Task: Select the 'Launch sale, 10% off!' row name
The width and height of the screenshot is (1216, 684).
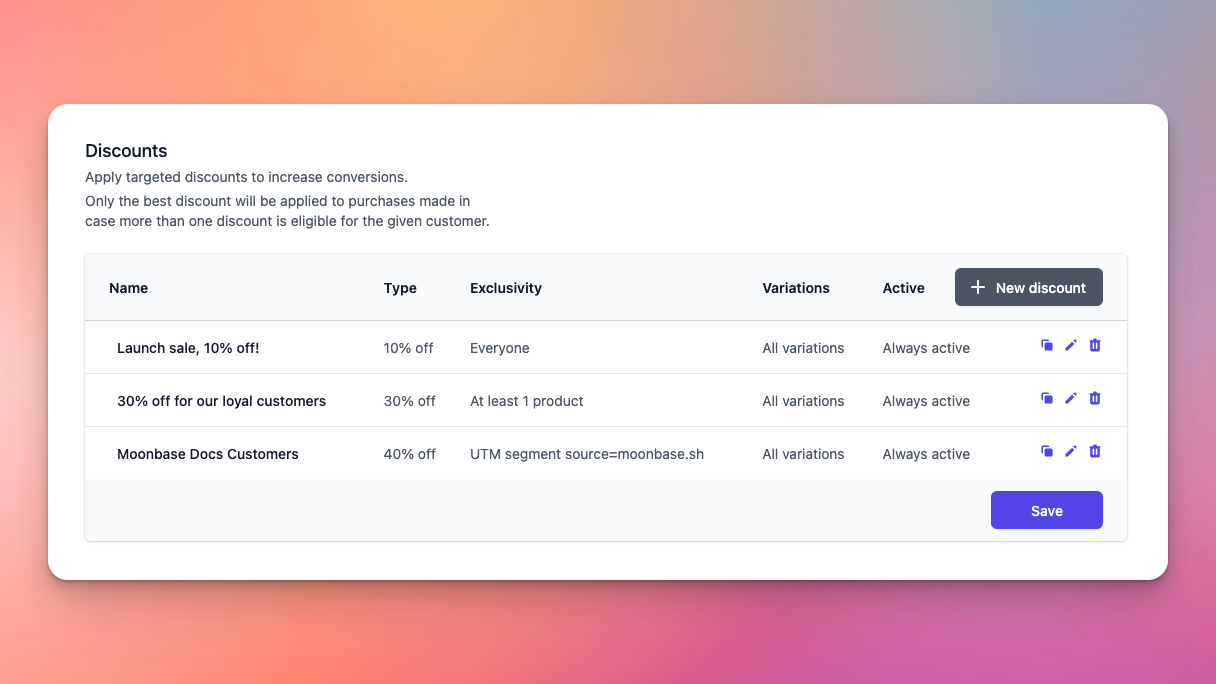Action: click(188, 348)
